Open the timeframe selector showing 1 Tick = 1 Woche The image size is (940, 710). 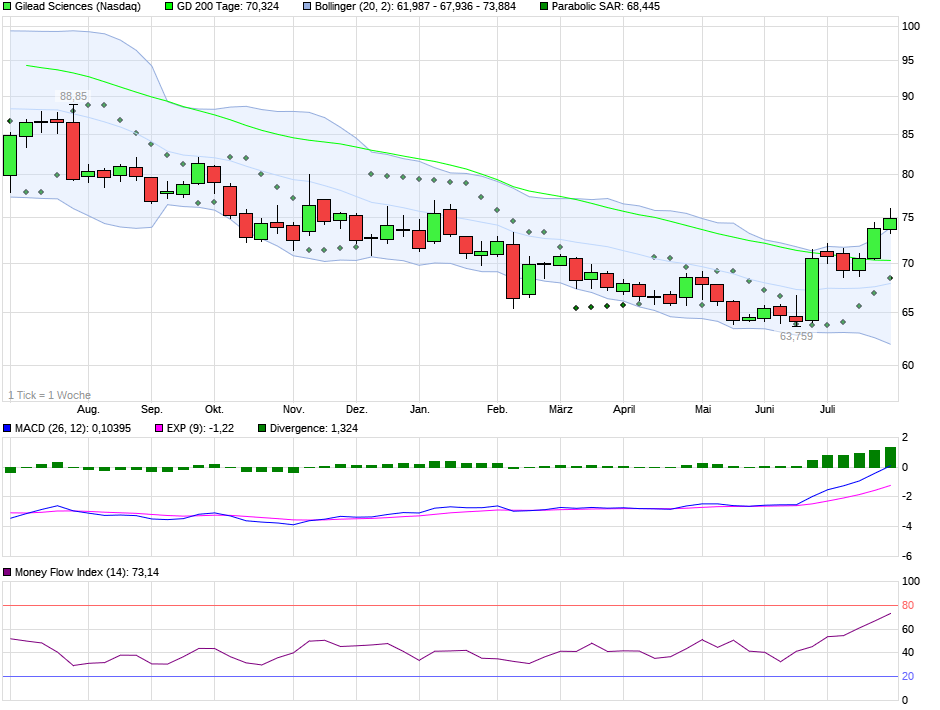pos(48,393)
